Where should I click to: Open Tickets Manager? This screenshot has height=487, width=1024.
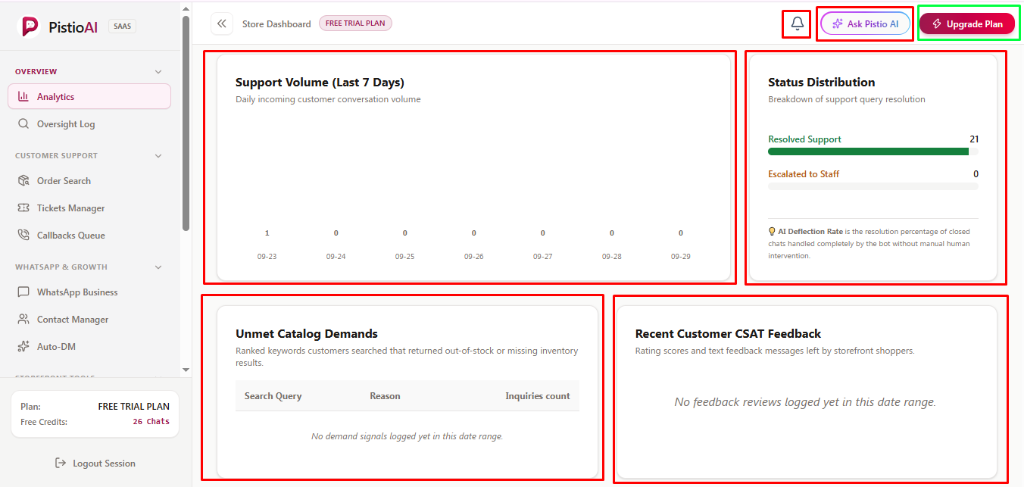[89, 208]
